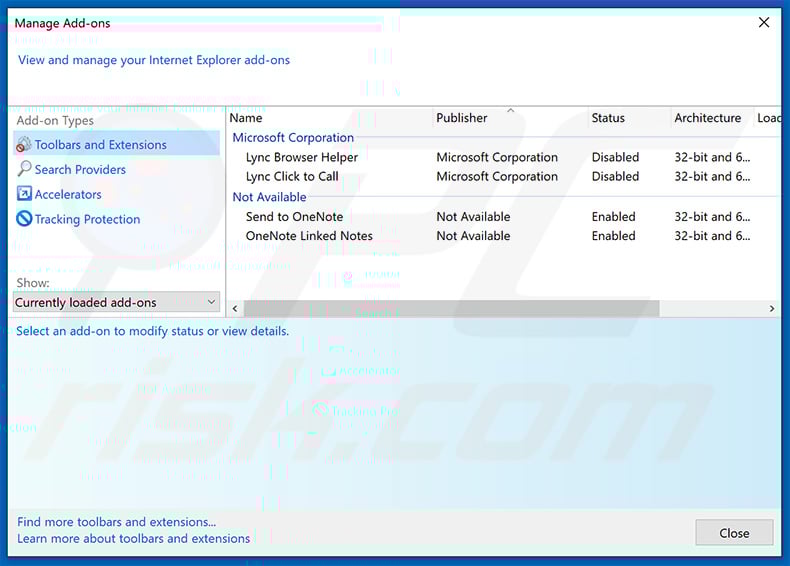Click the Accelerators arrow icon
Viewport: 790px width, 566px height.
coord(24,194)
